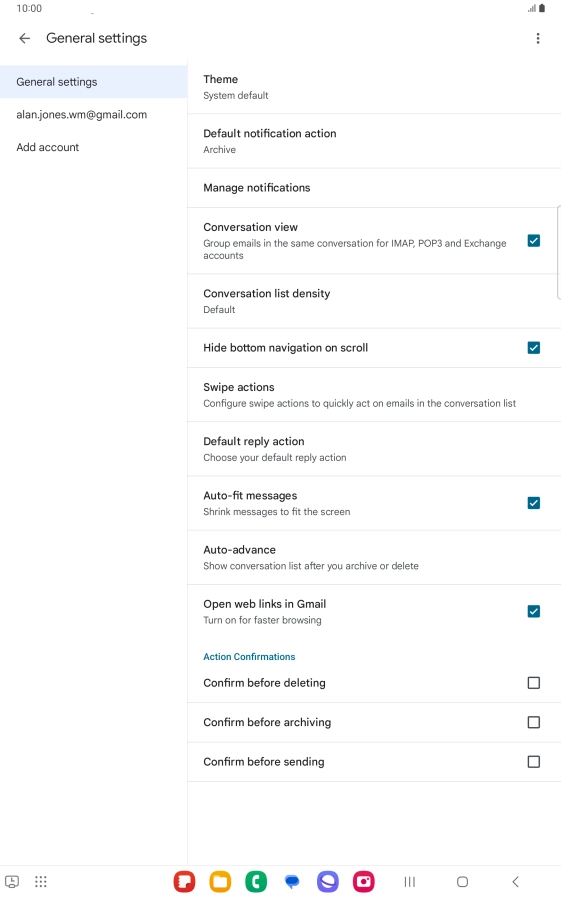Launch the yellow My Files folder app
This screenshot has height=898, width=561.
tap(220, 881)
